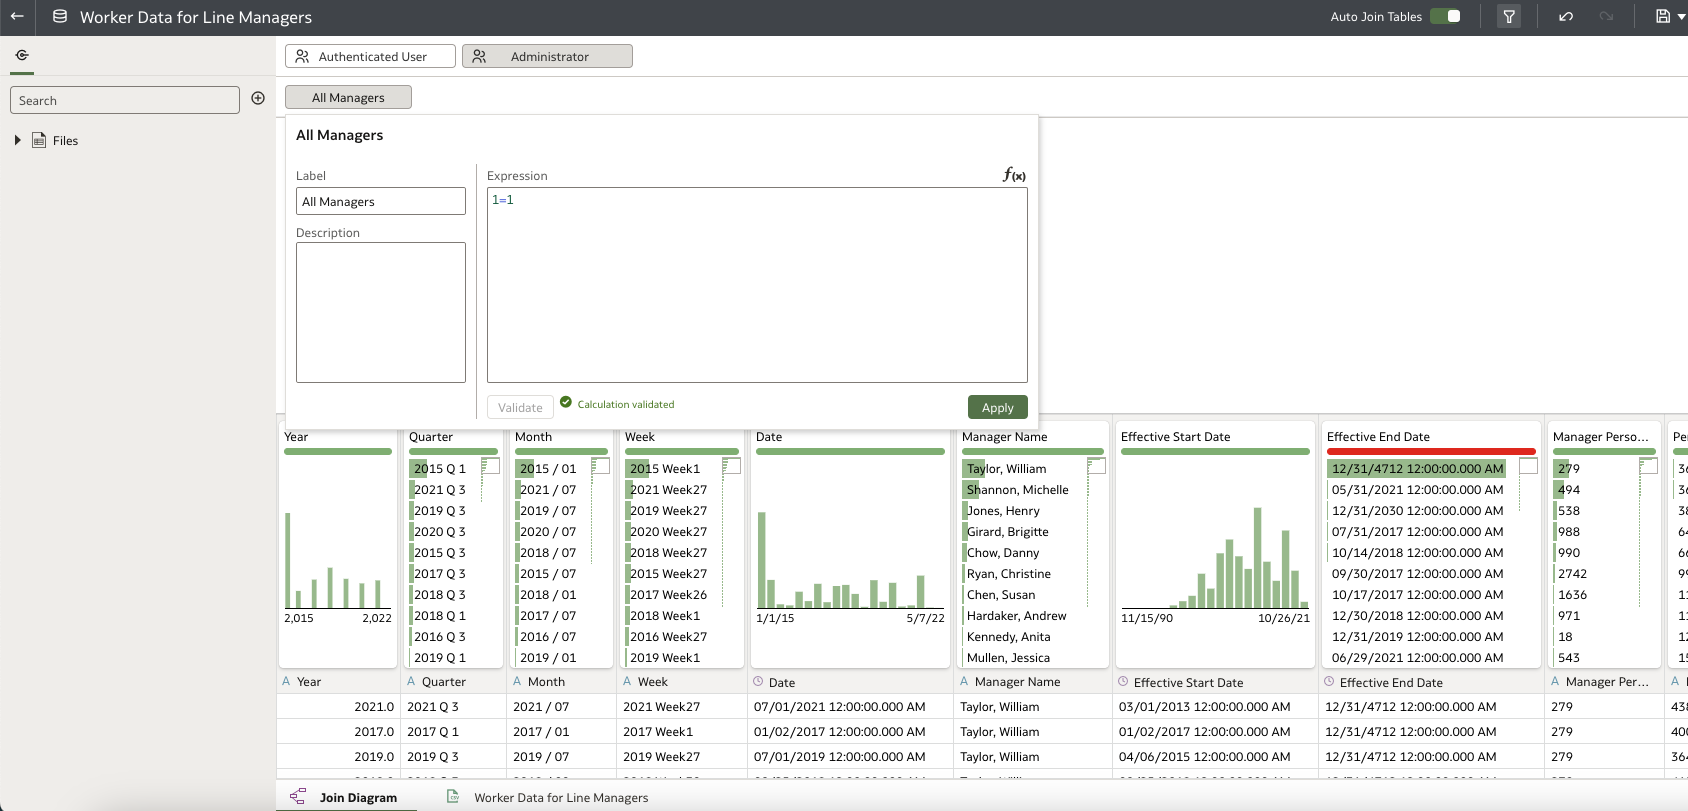The width and height of the screenshot is (1688, 811).
Task: Click the red Effective End Date quality bar
Action: point(1431,452)
